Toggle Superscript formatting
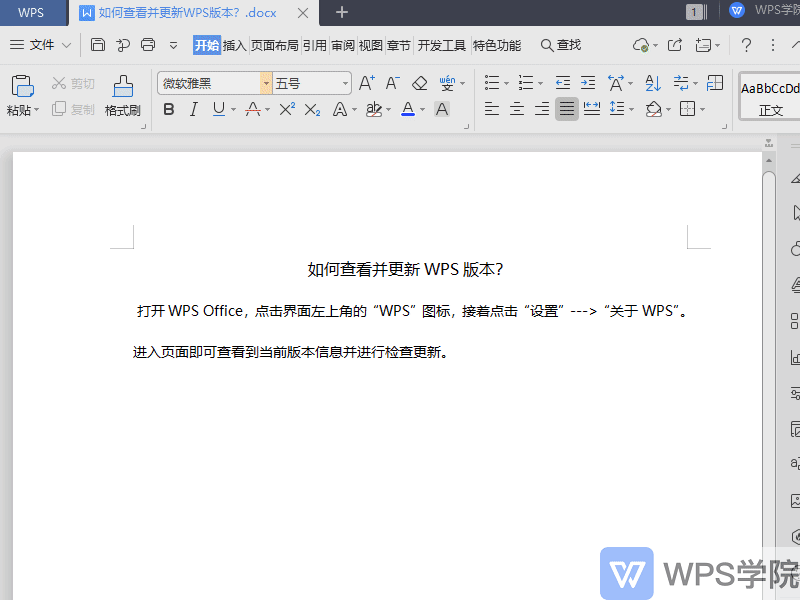Image resolution: width=800 pixels, height=600 pixels. point(287,109)
